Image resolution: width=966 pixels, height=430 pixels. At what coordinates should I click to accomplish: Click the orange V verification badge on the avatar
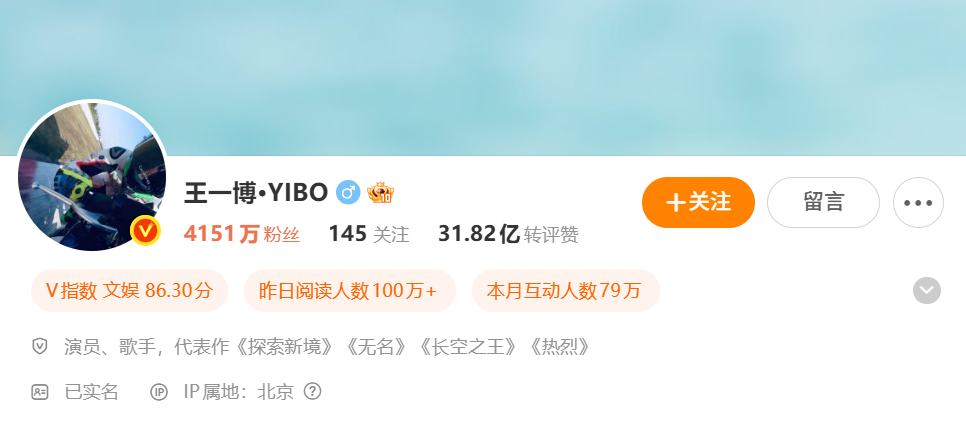[x=146, y=232]
